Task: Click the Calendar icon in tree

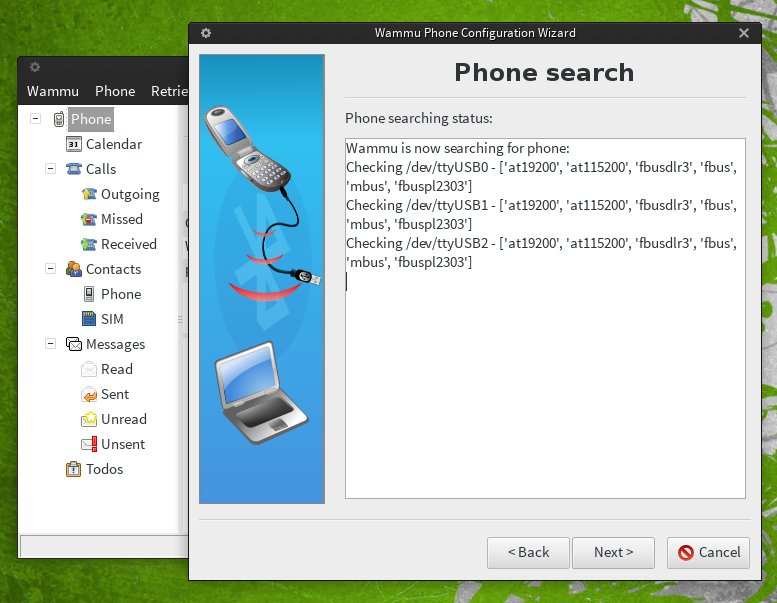Action: [x=73, y=144]
